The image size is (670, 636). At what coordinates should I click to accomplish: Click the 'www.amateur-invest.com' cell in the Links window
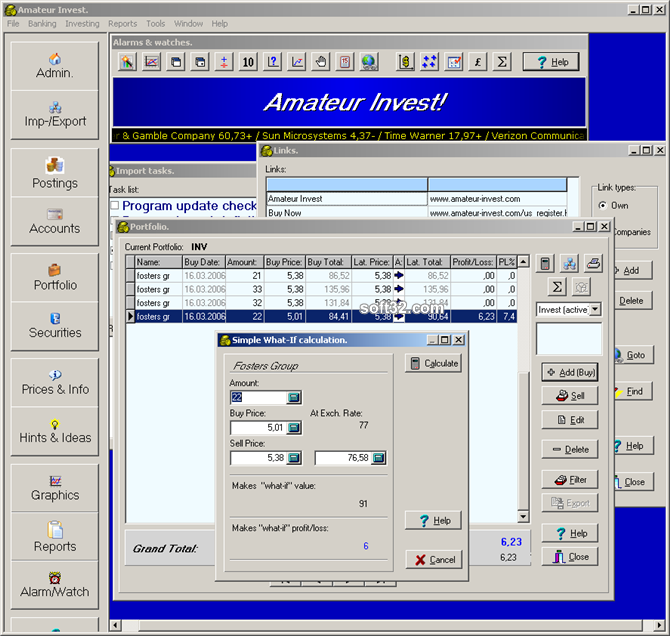497,199
